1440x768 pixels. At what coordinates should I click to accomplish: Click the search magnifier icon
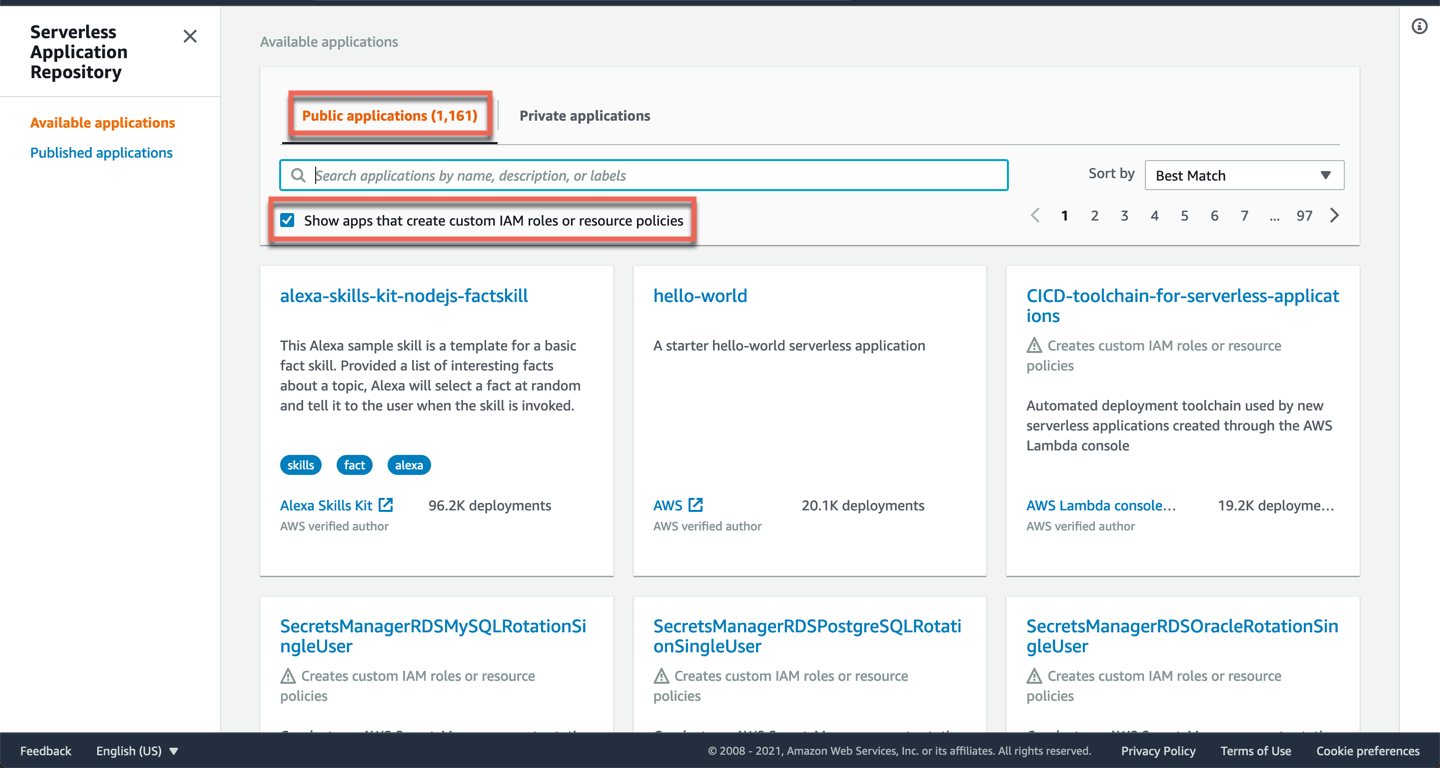pyautogui.click(x=298, y=176)
